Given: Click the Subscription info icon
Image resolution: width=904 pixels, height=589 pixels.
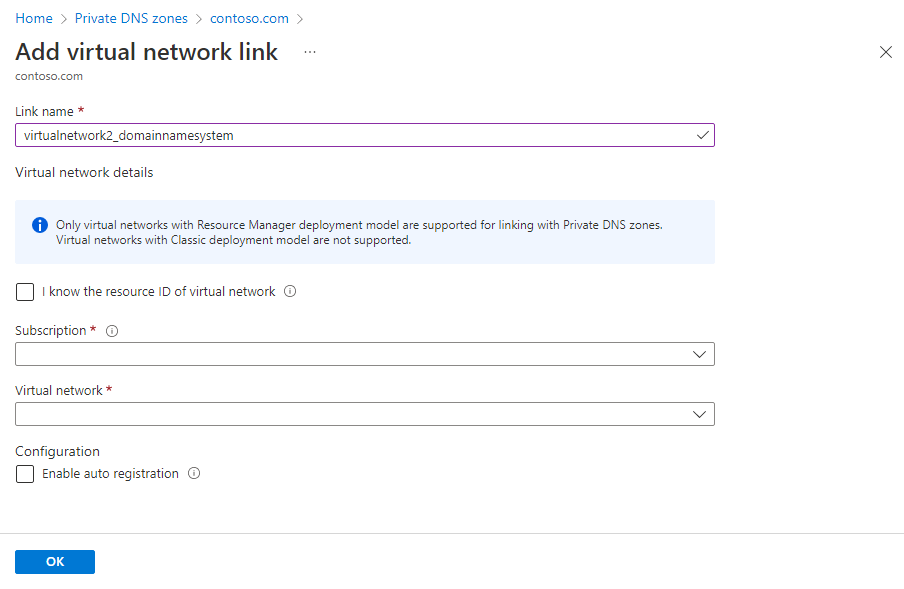Looking at the screenshot, I should tap(112, 331).
